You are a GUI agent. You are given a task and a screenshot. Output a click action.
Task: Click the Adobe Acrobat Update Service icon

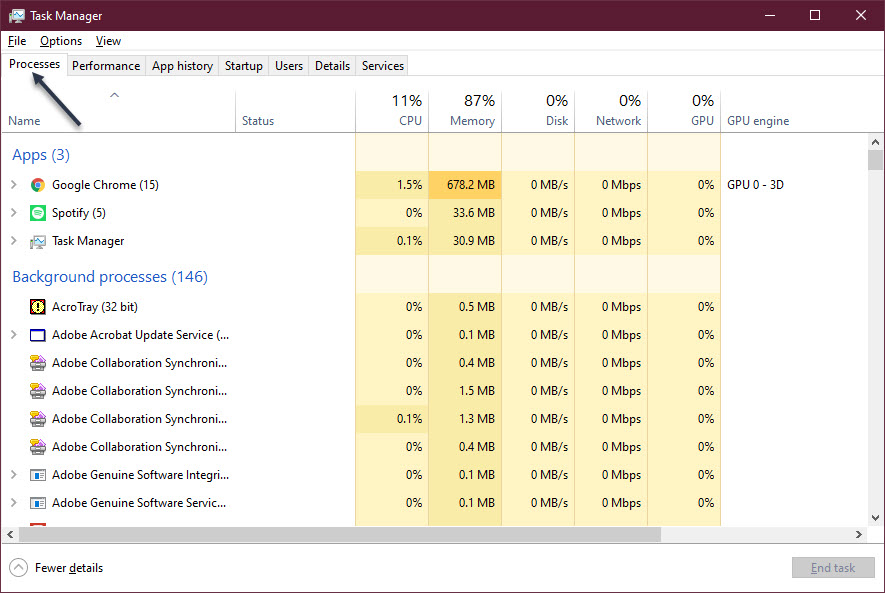(x=38, y=335)
